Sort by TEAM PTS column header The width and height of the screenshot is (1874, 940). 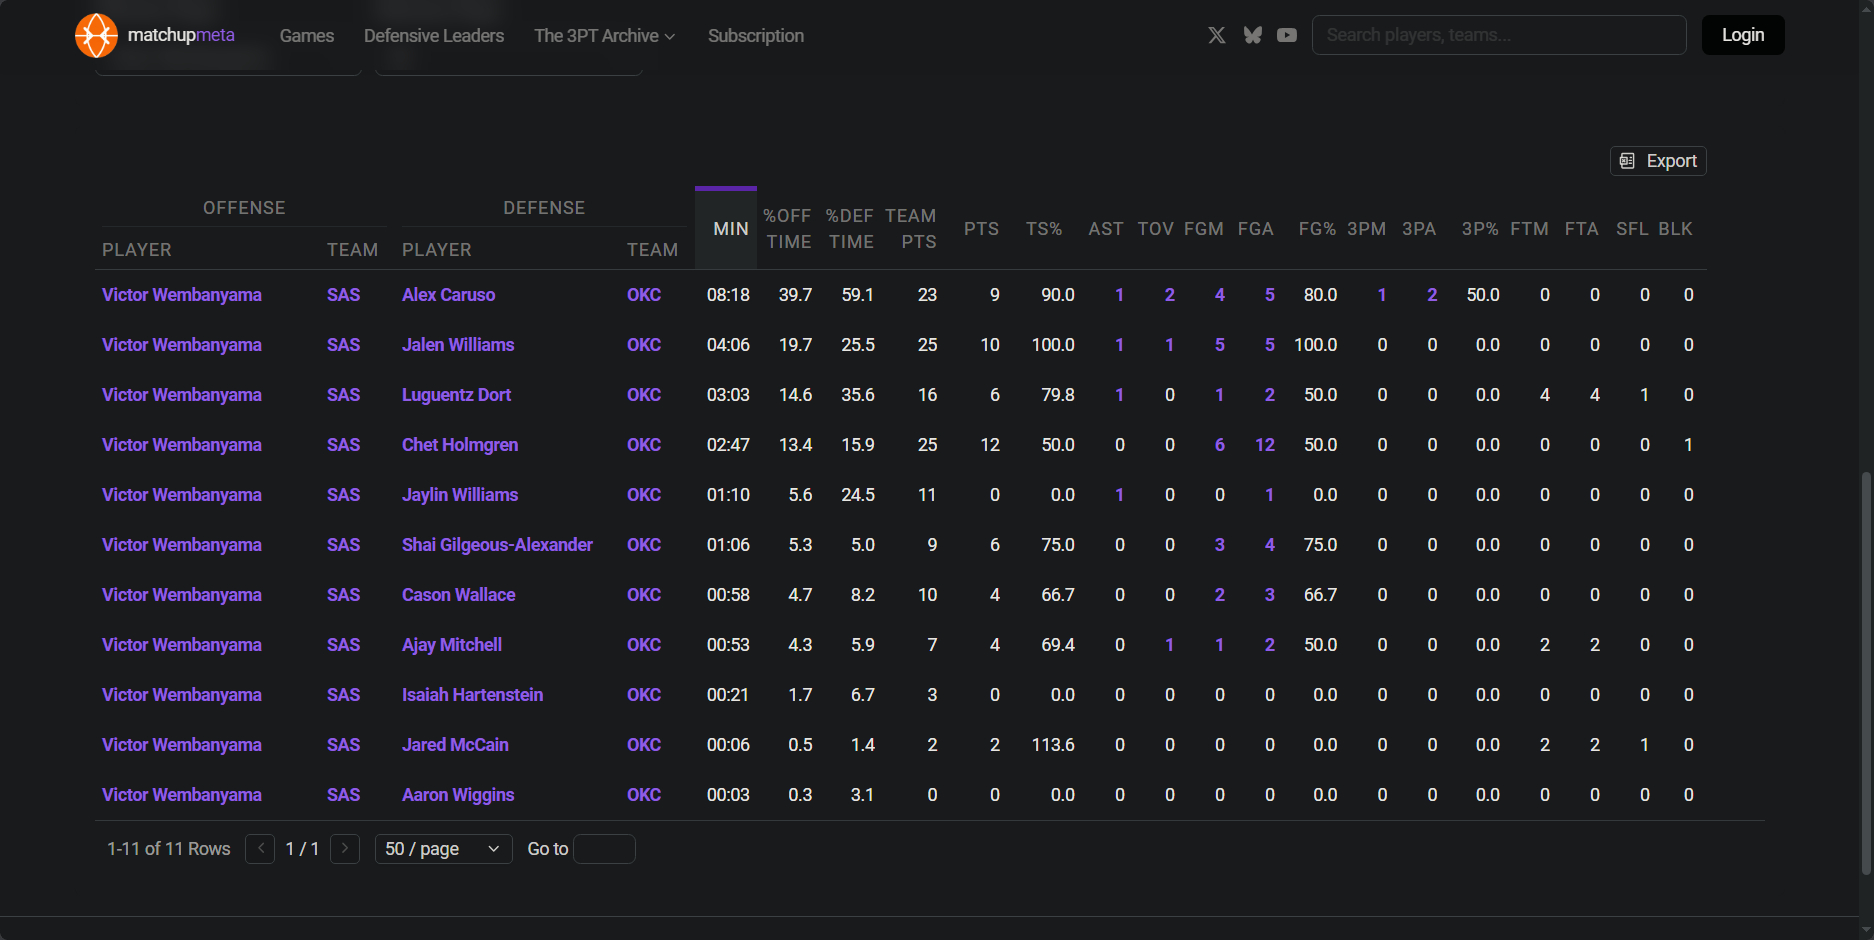[911, 229]
